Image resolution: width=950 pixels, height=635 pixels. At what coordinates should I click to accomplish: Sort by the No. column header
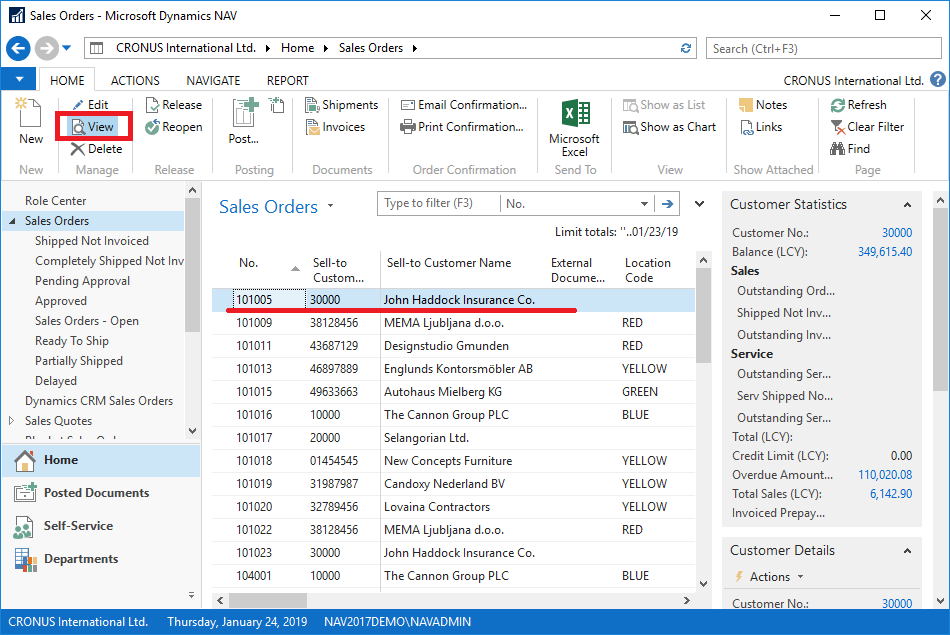(x=248, y=263)
